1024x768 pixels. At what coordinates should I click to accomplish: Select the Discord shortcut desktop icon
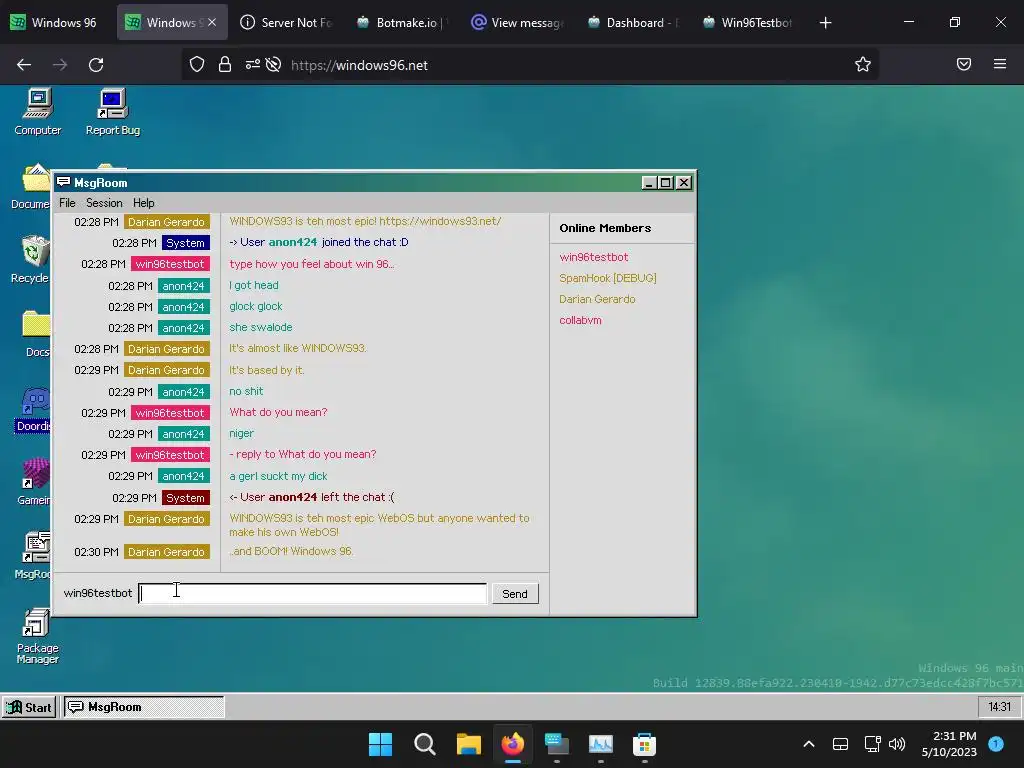click(33, 409)
